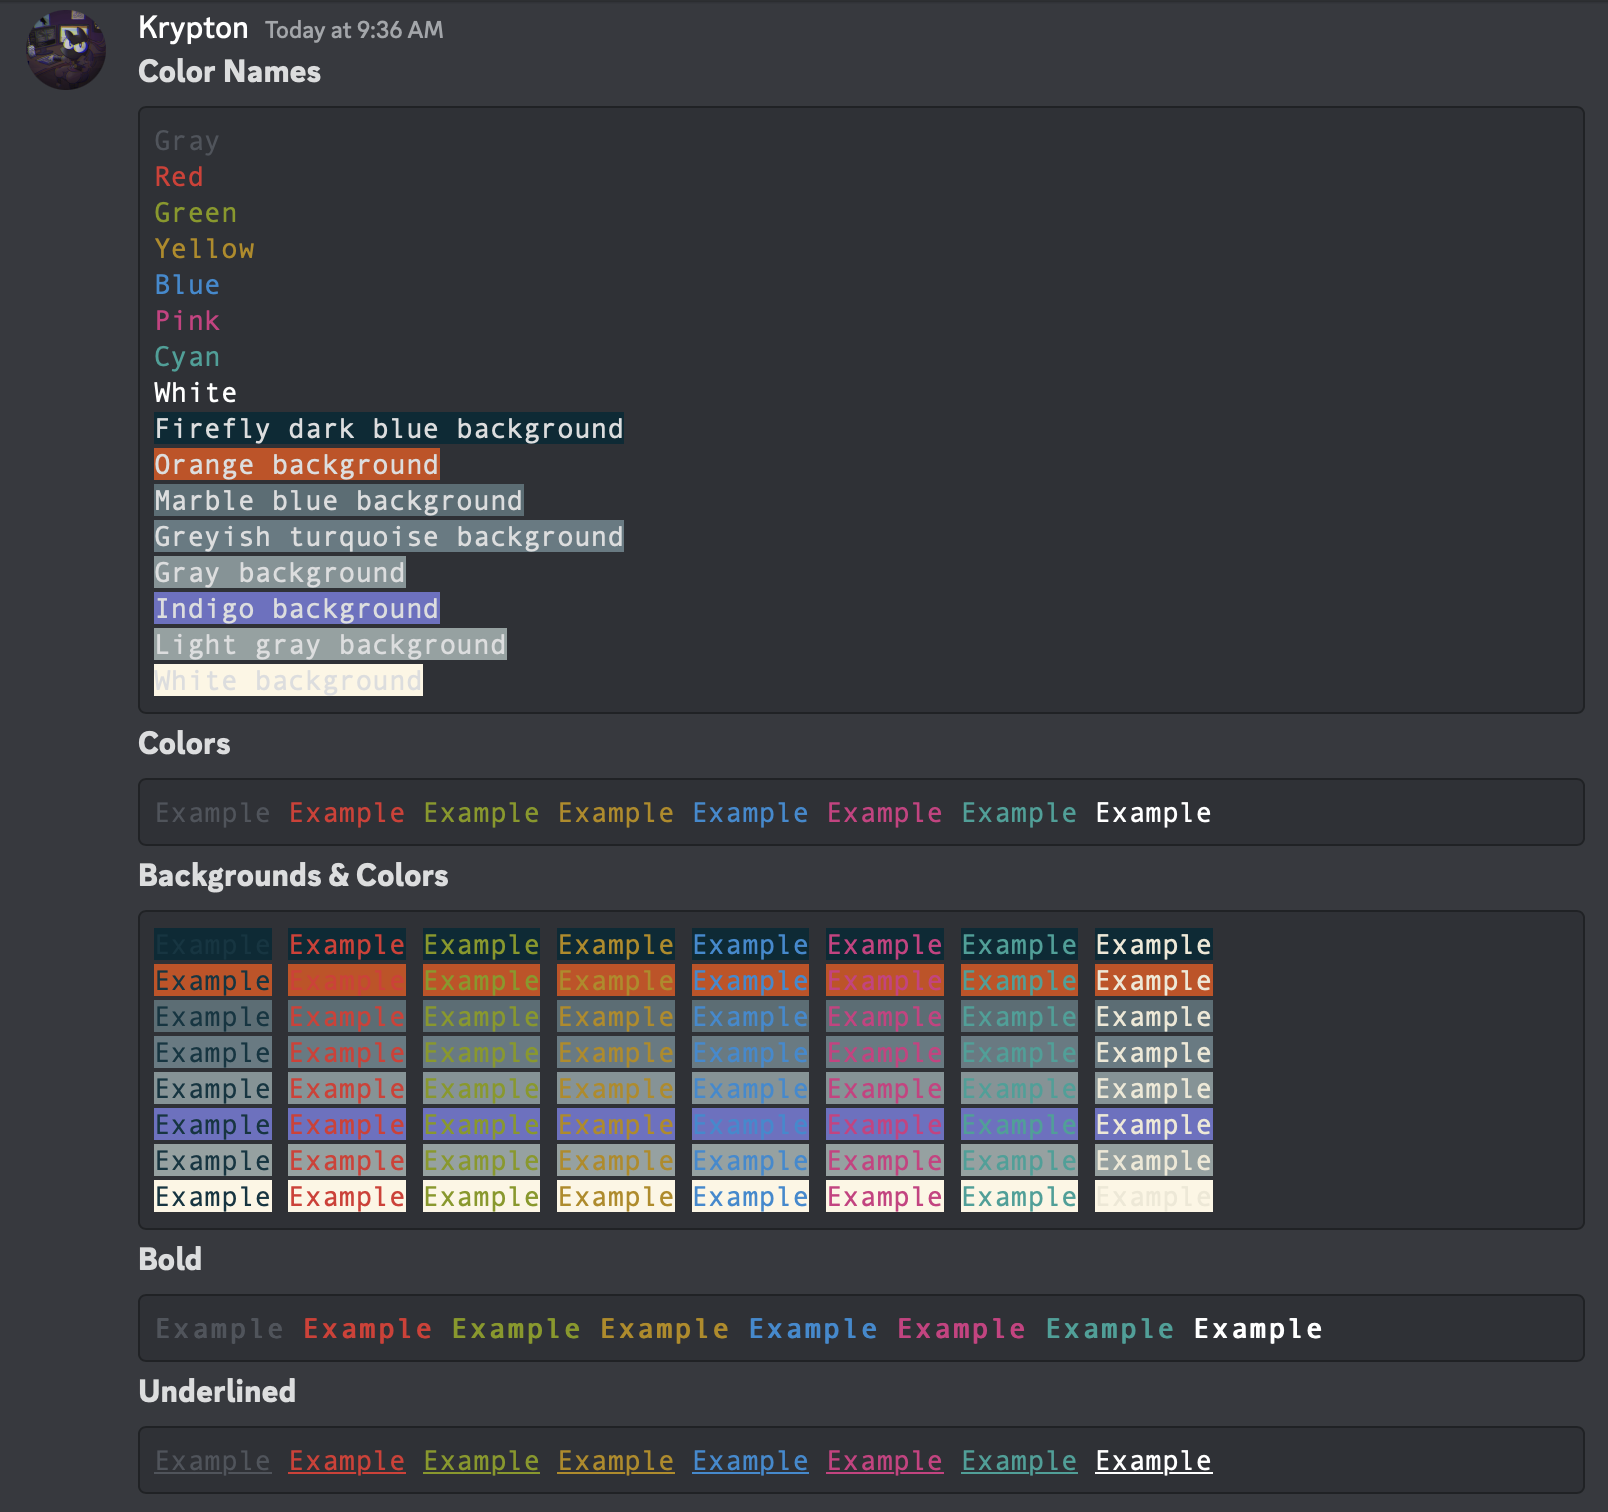Image resolution: width=1608 pixels, height=1512 pixels.
Task: Select the 'Firefly dark blue background' line
Action: click(x=389, y=429)
